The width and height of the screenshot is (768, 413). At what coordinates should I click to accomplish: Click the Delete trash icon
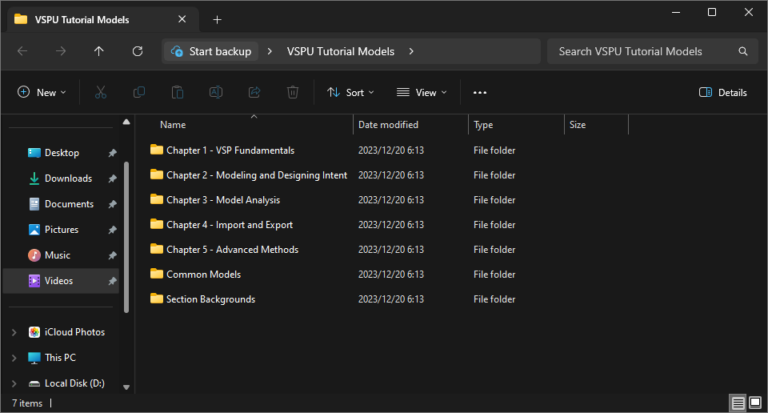[292, 92]
